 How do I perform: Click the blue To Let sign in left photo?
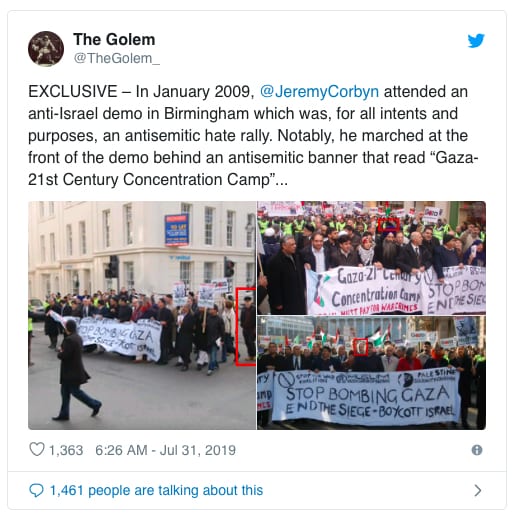click(x=177, y=230)
